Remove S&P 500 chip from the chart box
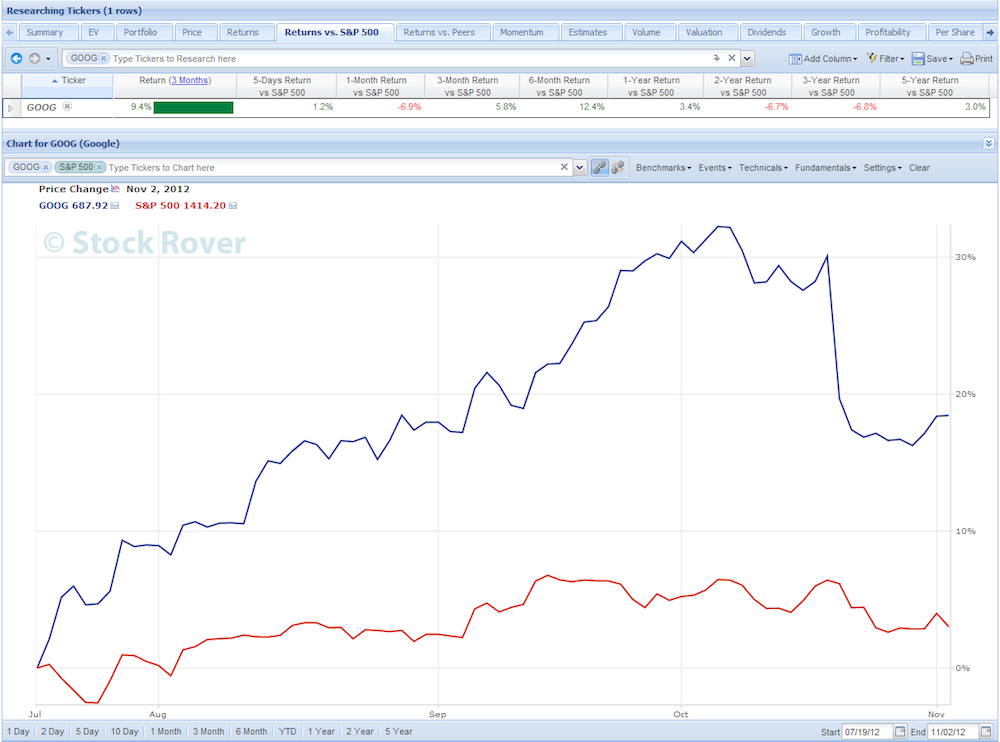 (x=99, y=167)
